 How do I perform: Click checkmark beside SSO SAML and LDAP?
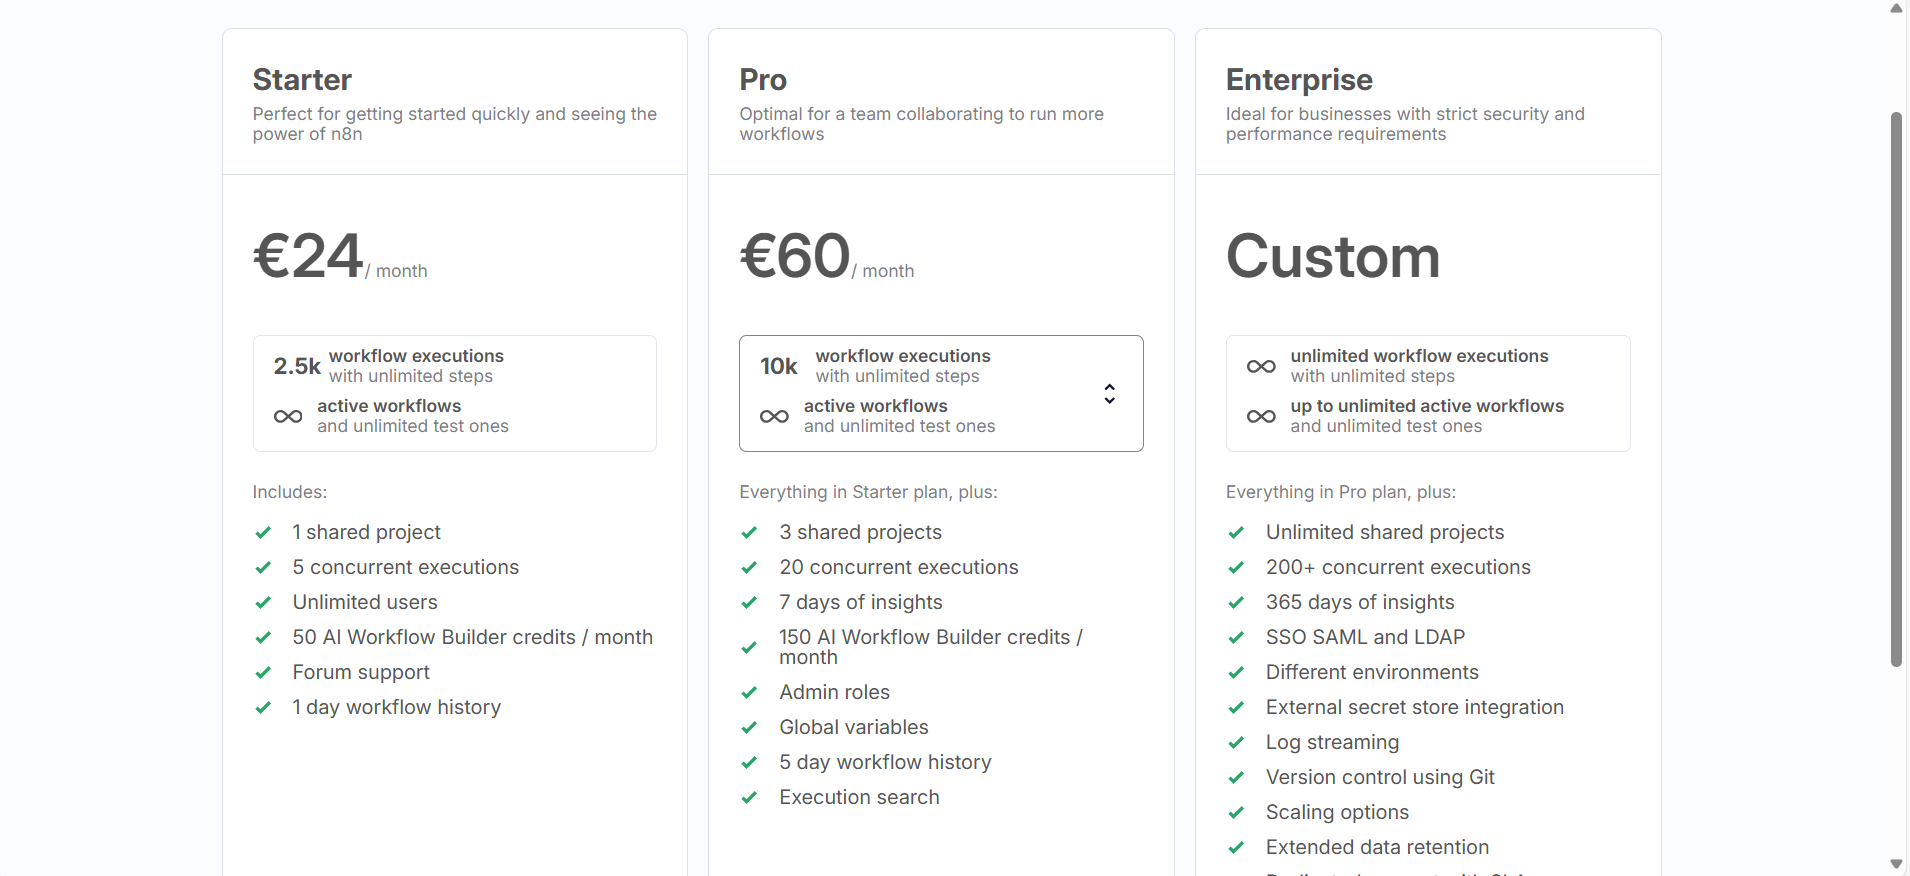(1236, 638)
